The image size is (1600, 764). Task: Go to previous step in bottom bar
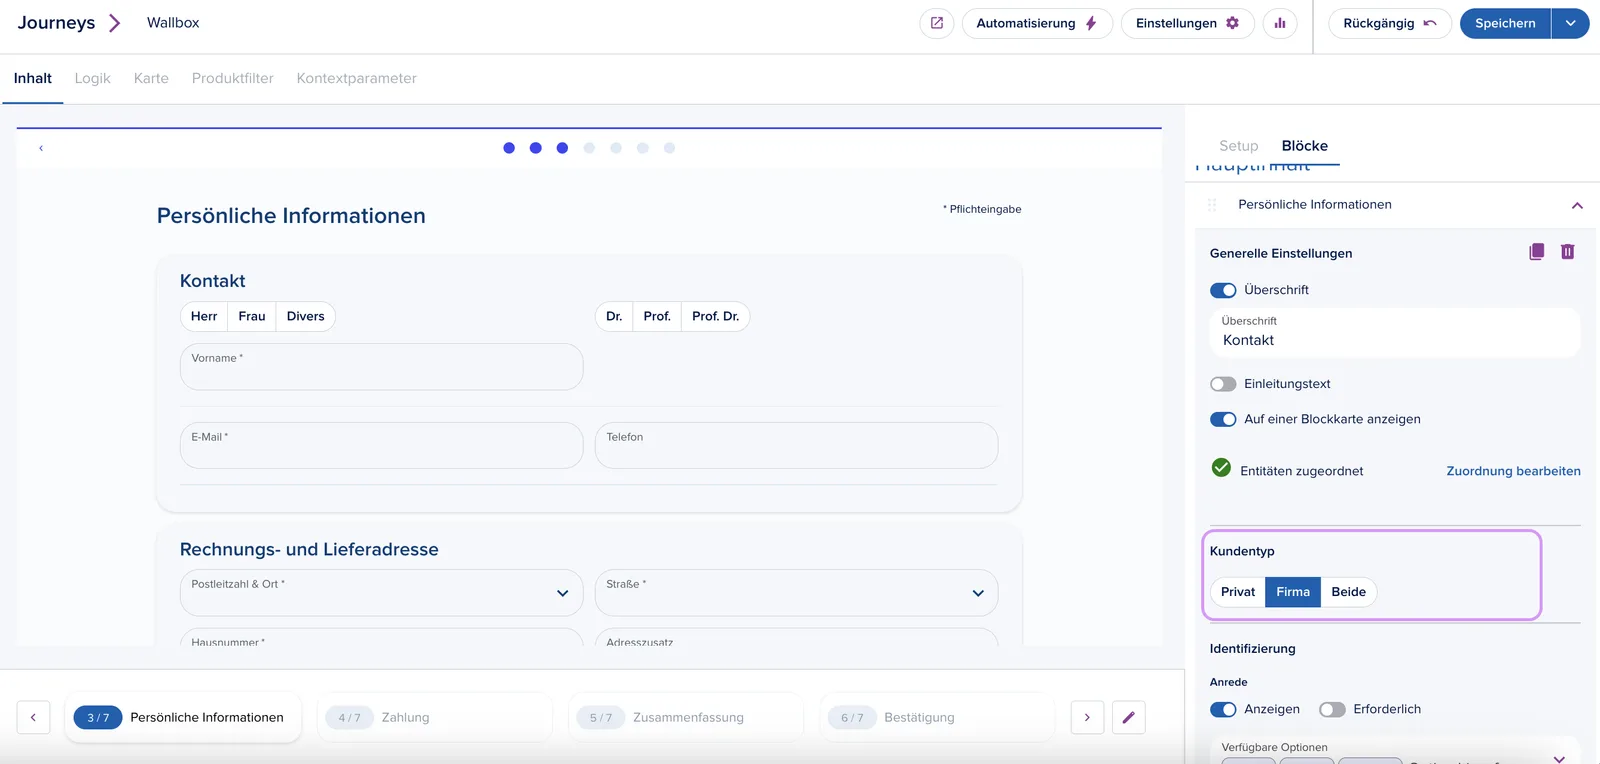[x=33, y=717]
